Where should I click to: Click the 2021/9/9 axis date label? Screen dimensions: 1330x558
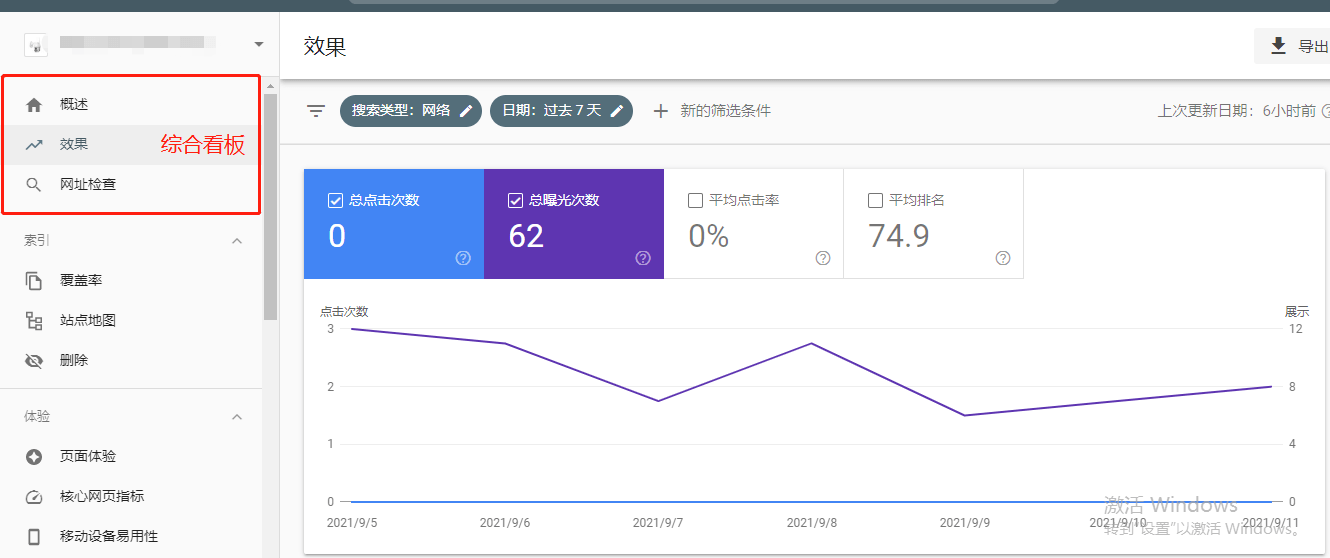pos(965,523)
